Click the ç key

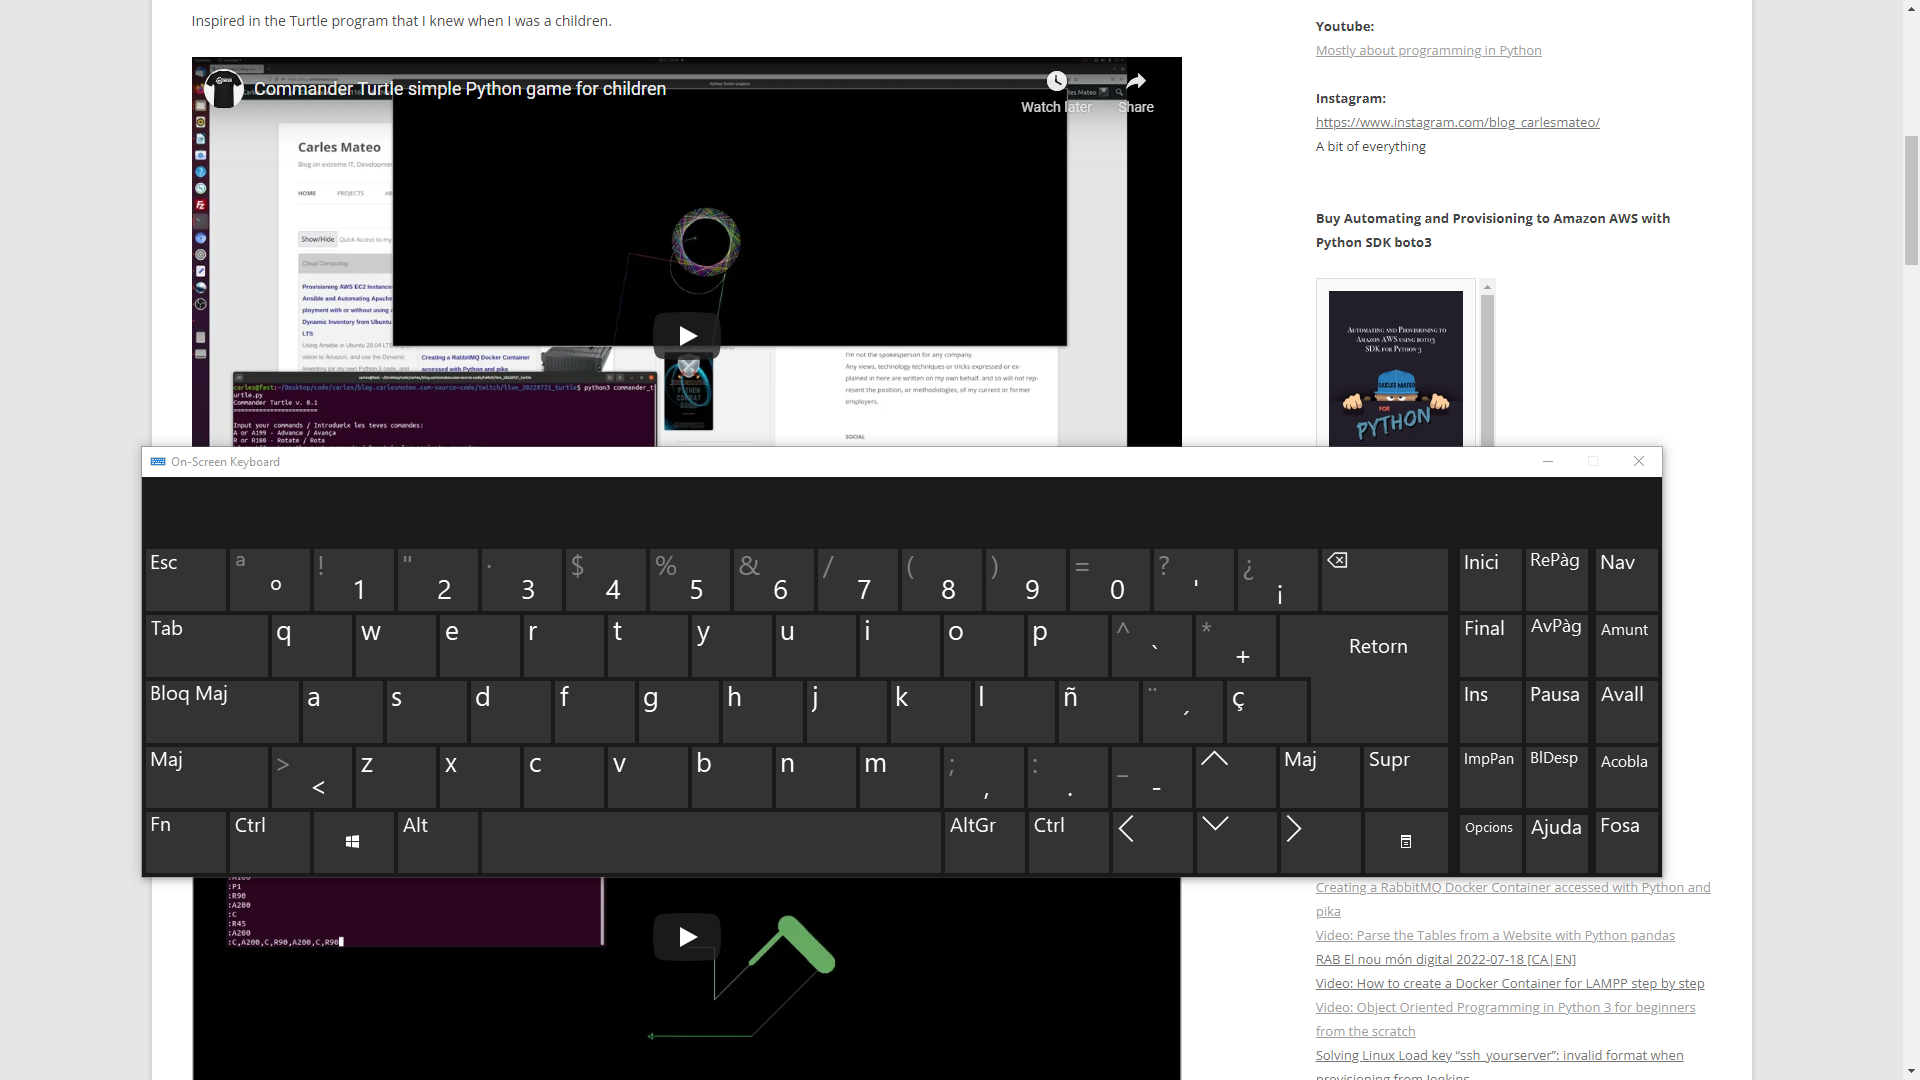(1266, 711)
